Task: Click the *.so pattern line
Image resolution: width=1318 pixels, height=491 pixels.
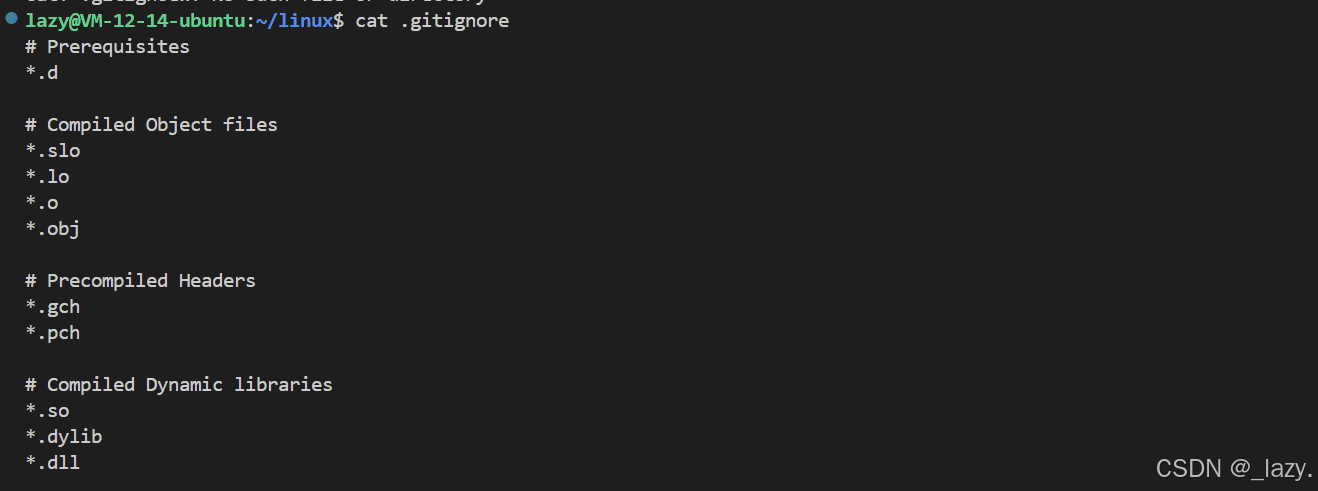Action: (x=48, y=411)
